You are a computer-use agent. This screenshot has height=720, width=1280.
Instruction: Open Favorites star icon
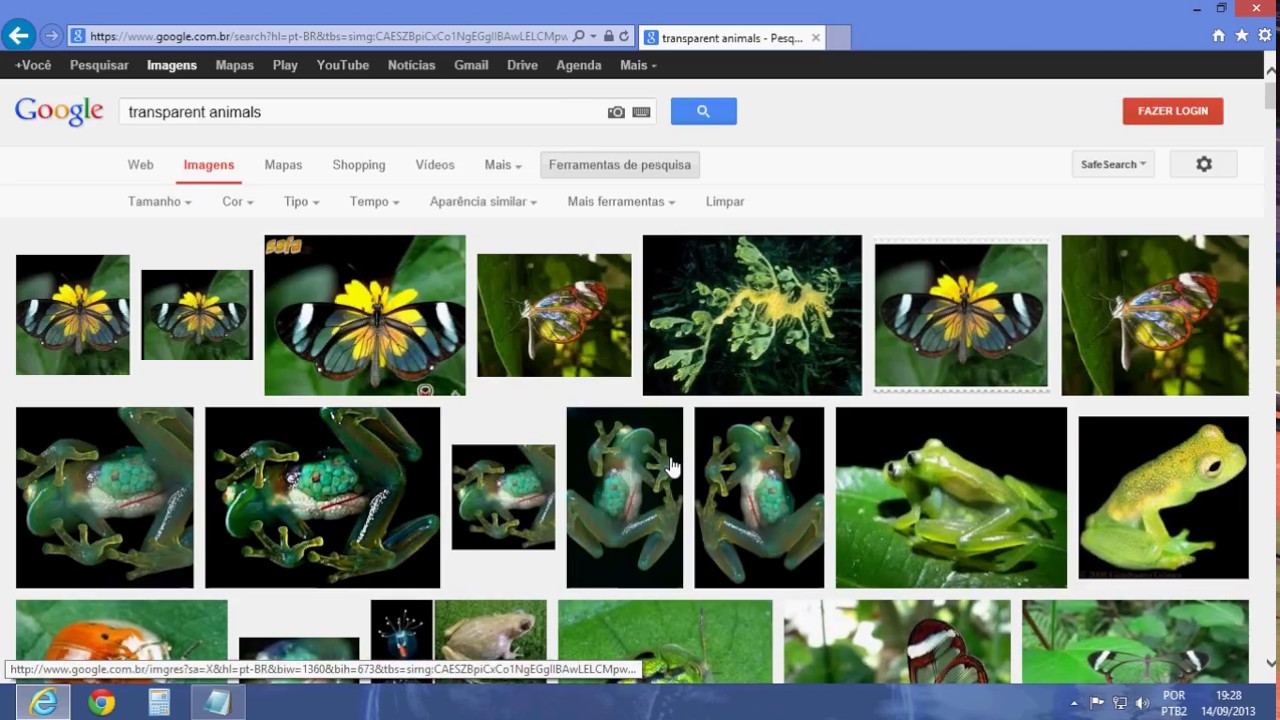(1241, 36)
